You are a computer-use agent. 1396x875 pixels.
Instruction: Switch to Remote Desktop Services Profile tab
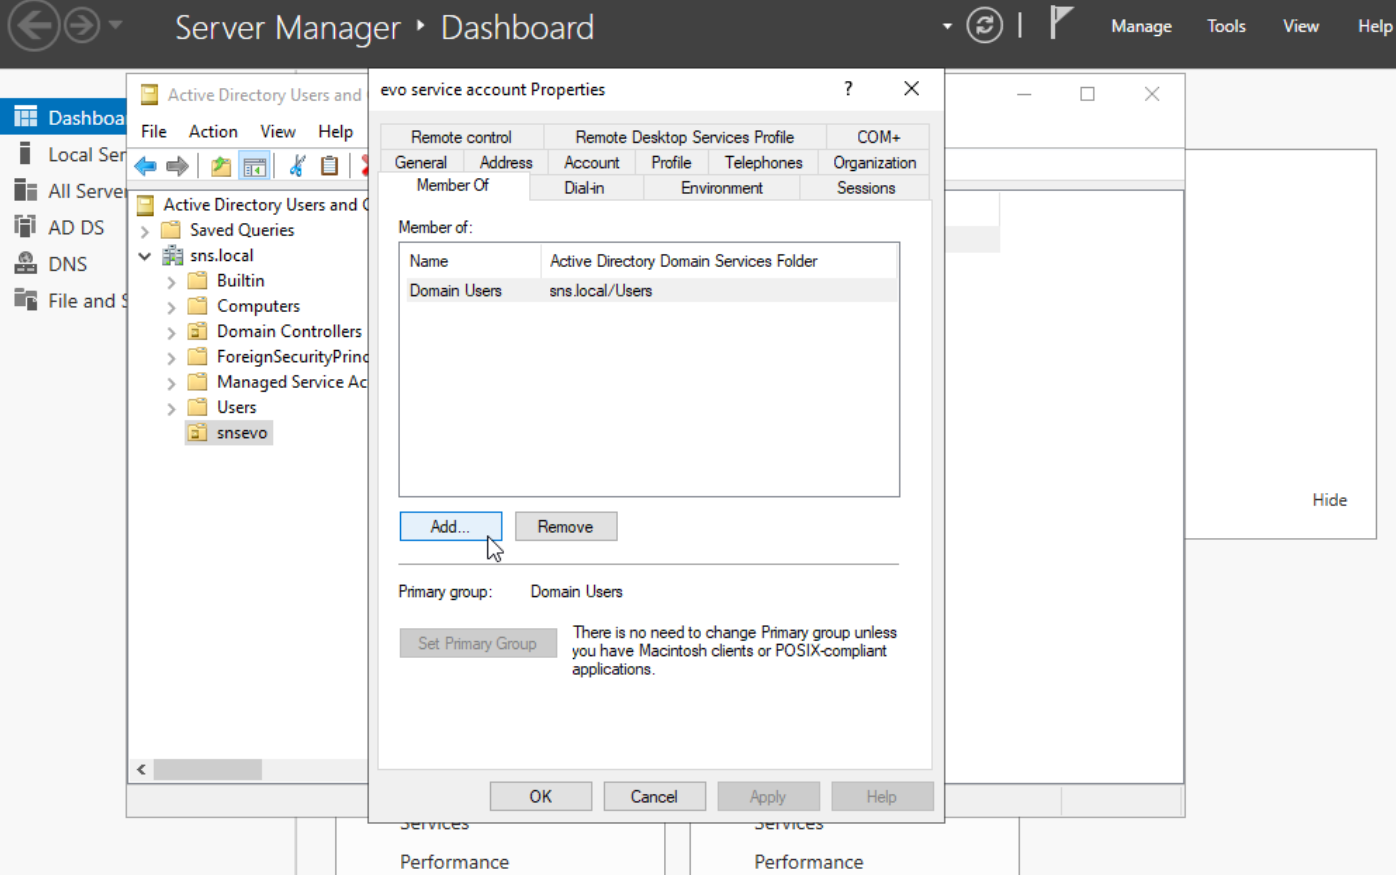[x=685, y=137]
